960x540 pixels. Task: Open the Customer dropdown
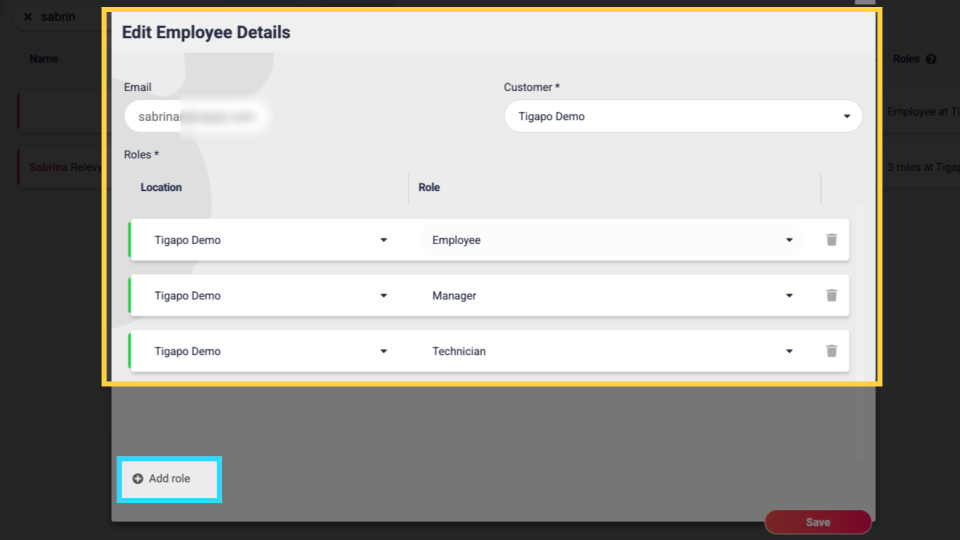coord(682,116)
